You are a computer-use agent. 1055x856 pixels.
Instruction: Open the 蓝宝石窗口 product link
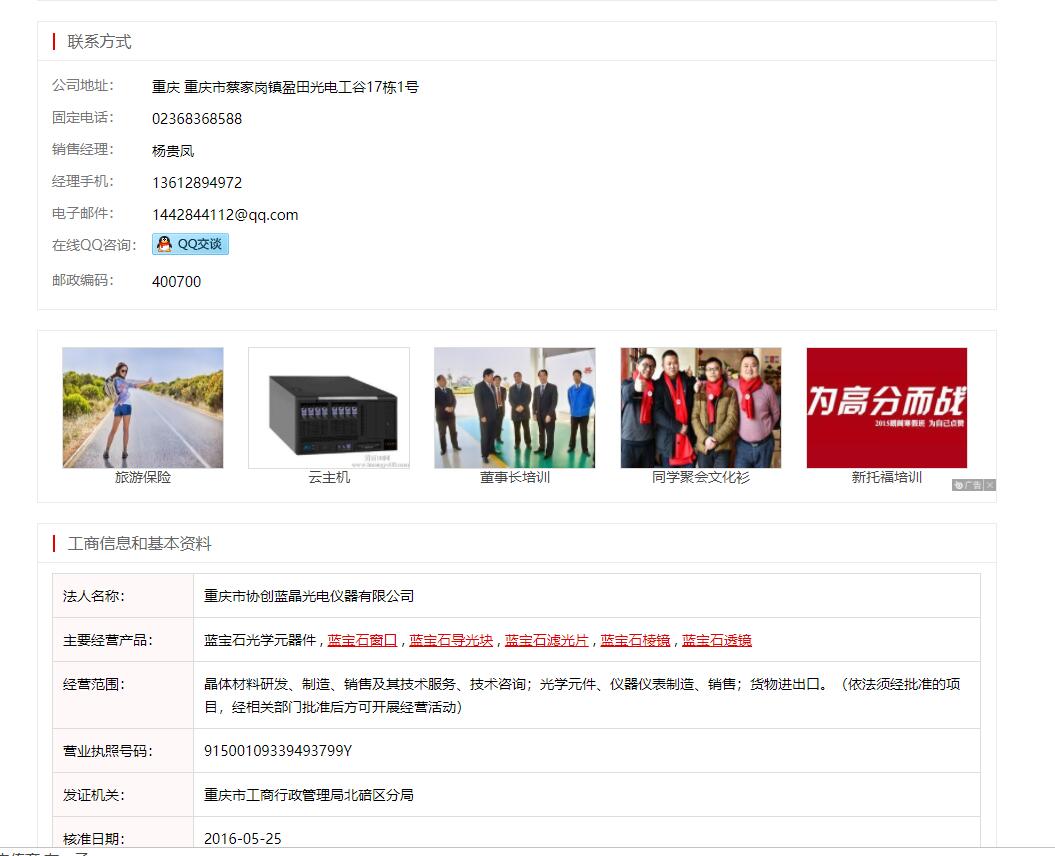coord(362,640)
